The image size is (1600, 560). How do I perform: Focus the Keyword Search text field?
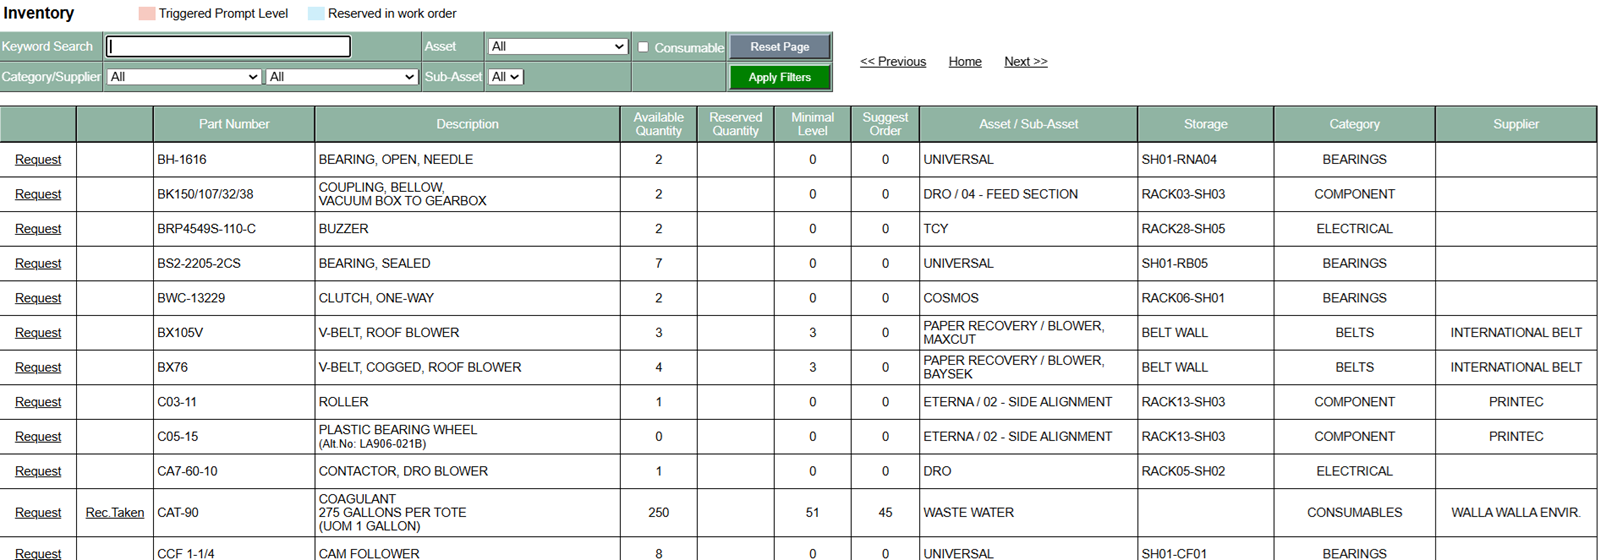[229, 46]
